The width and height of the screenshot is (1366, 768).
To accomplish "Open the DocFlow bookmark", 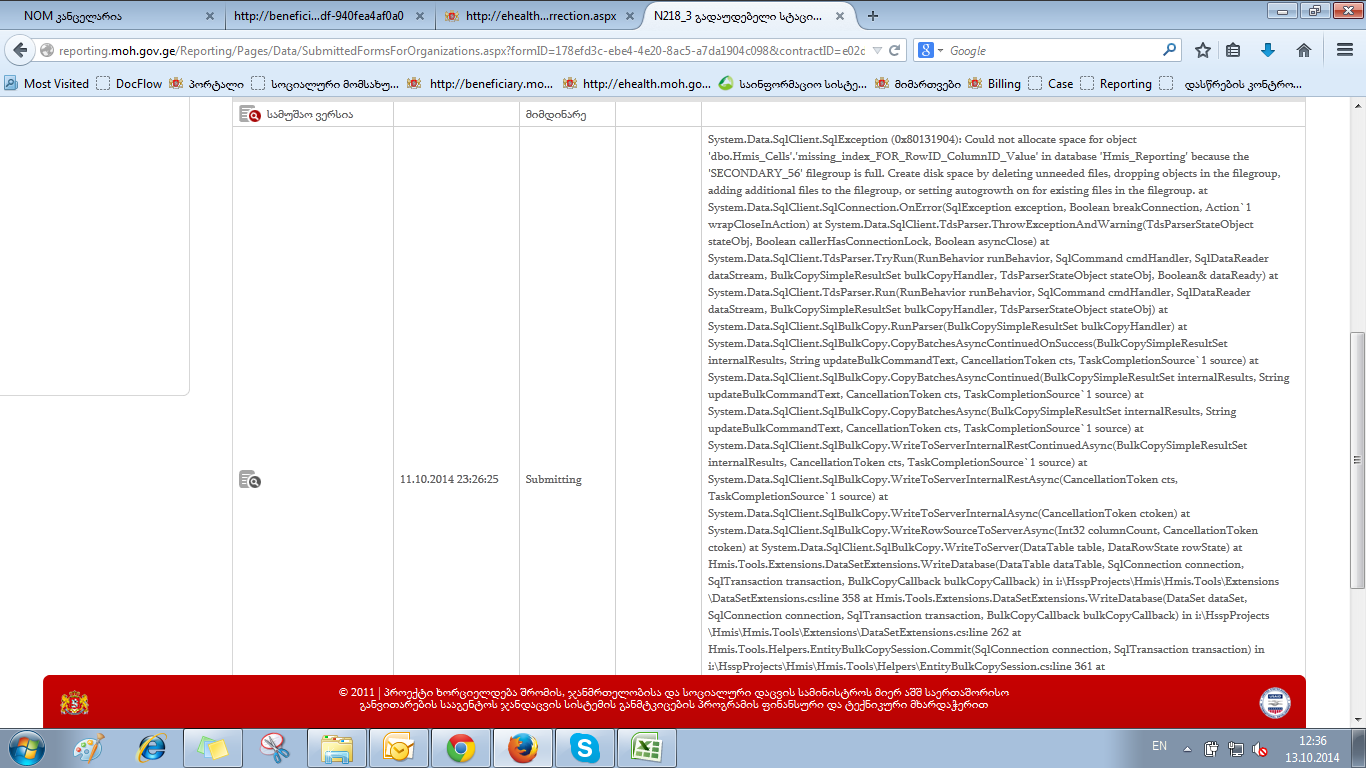I will click(138, 84).
